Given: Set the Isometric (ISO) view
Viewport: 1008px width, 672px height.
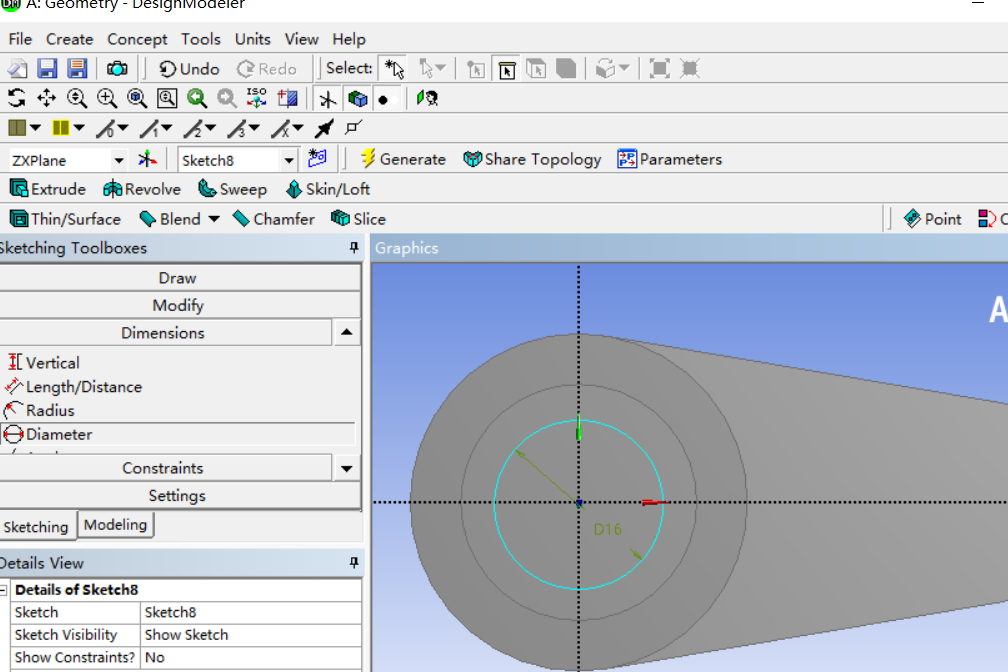Looking at the screenshot, I should (256, 98).
